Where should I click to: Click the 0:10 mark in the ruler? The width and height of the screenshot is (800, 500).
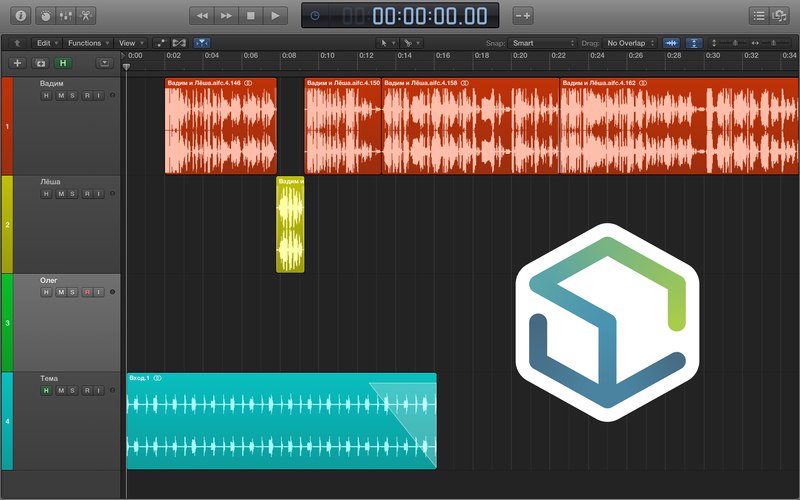tap(327, 55)
